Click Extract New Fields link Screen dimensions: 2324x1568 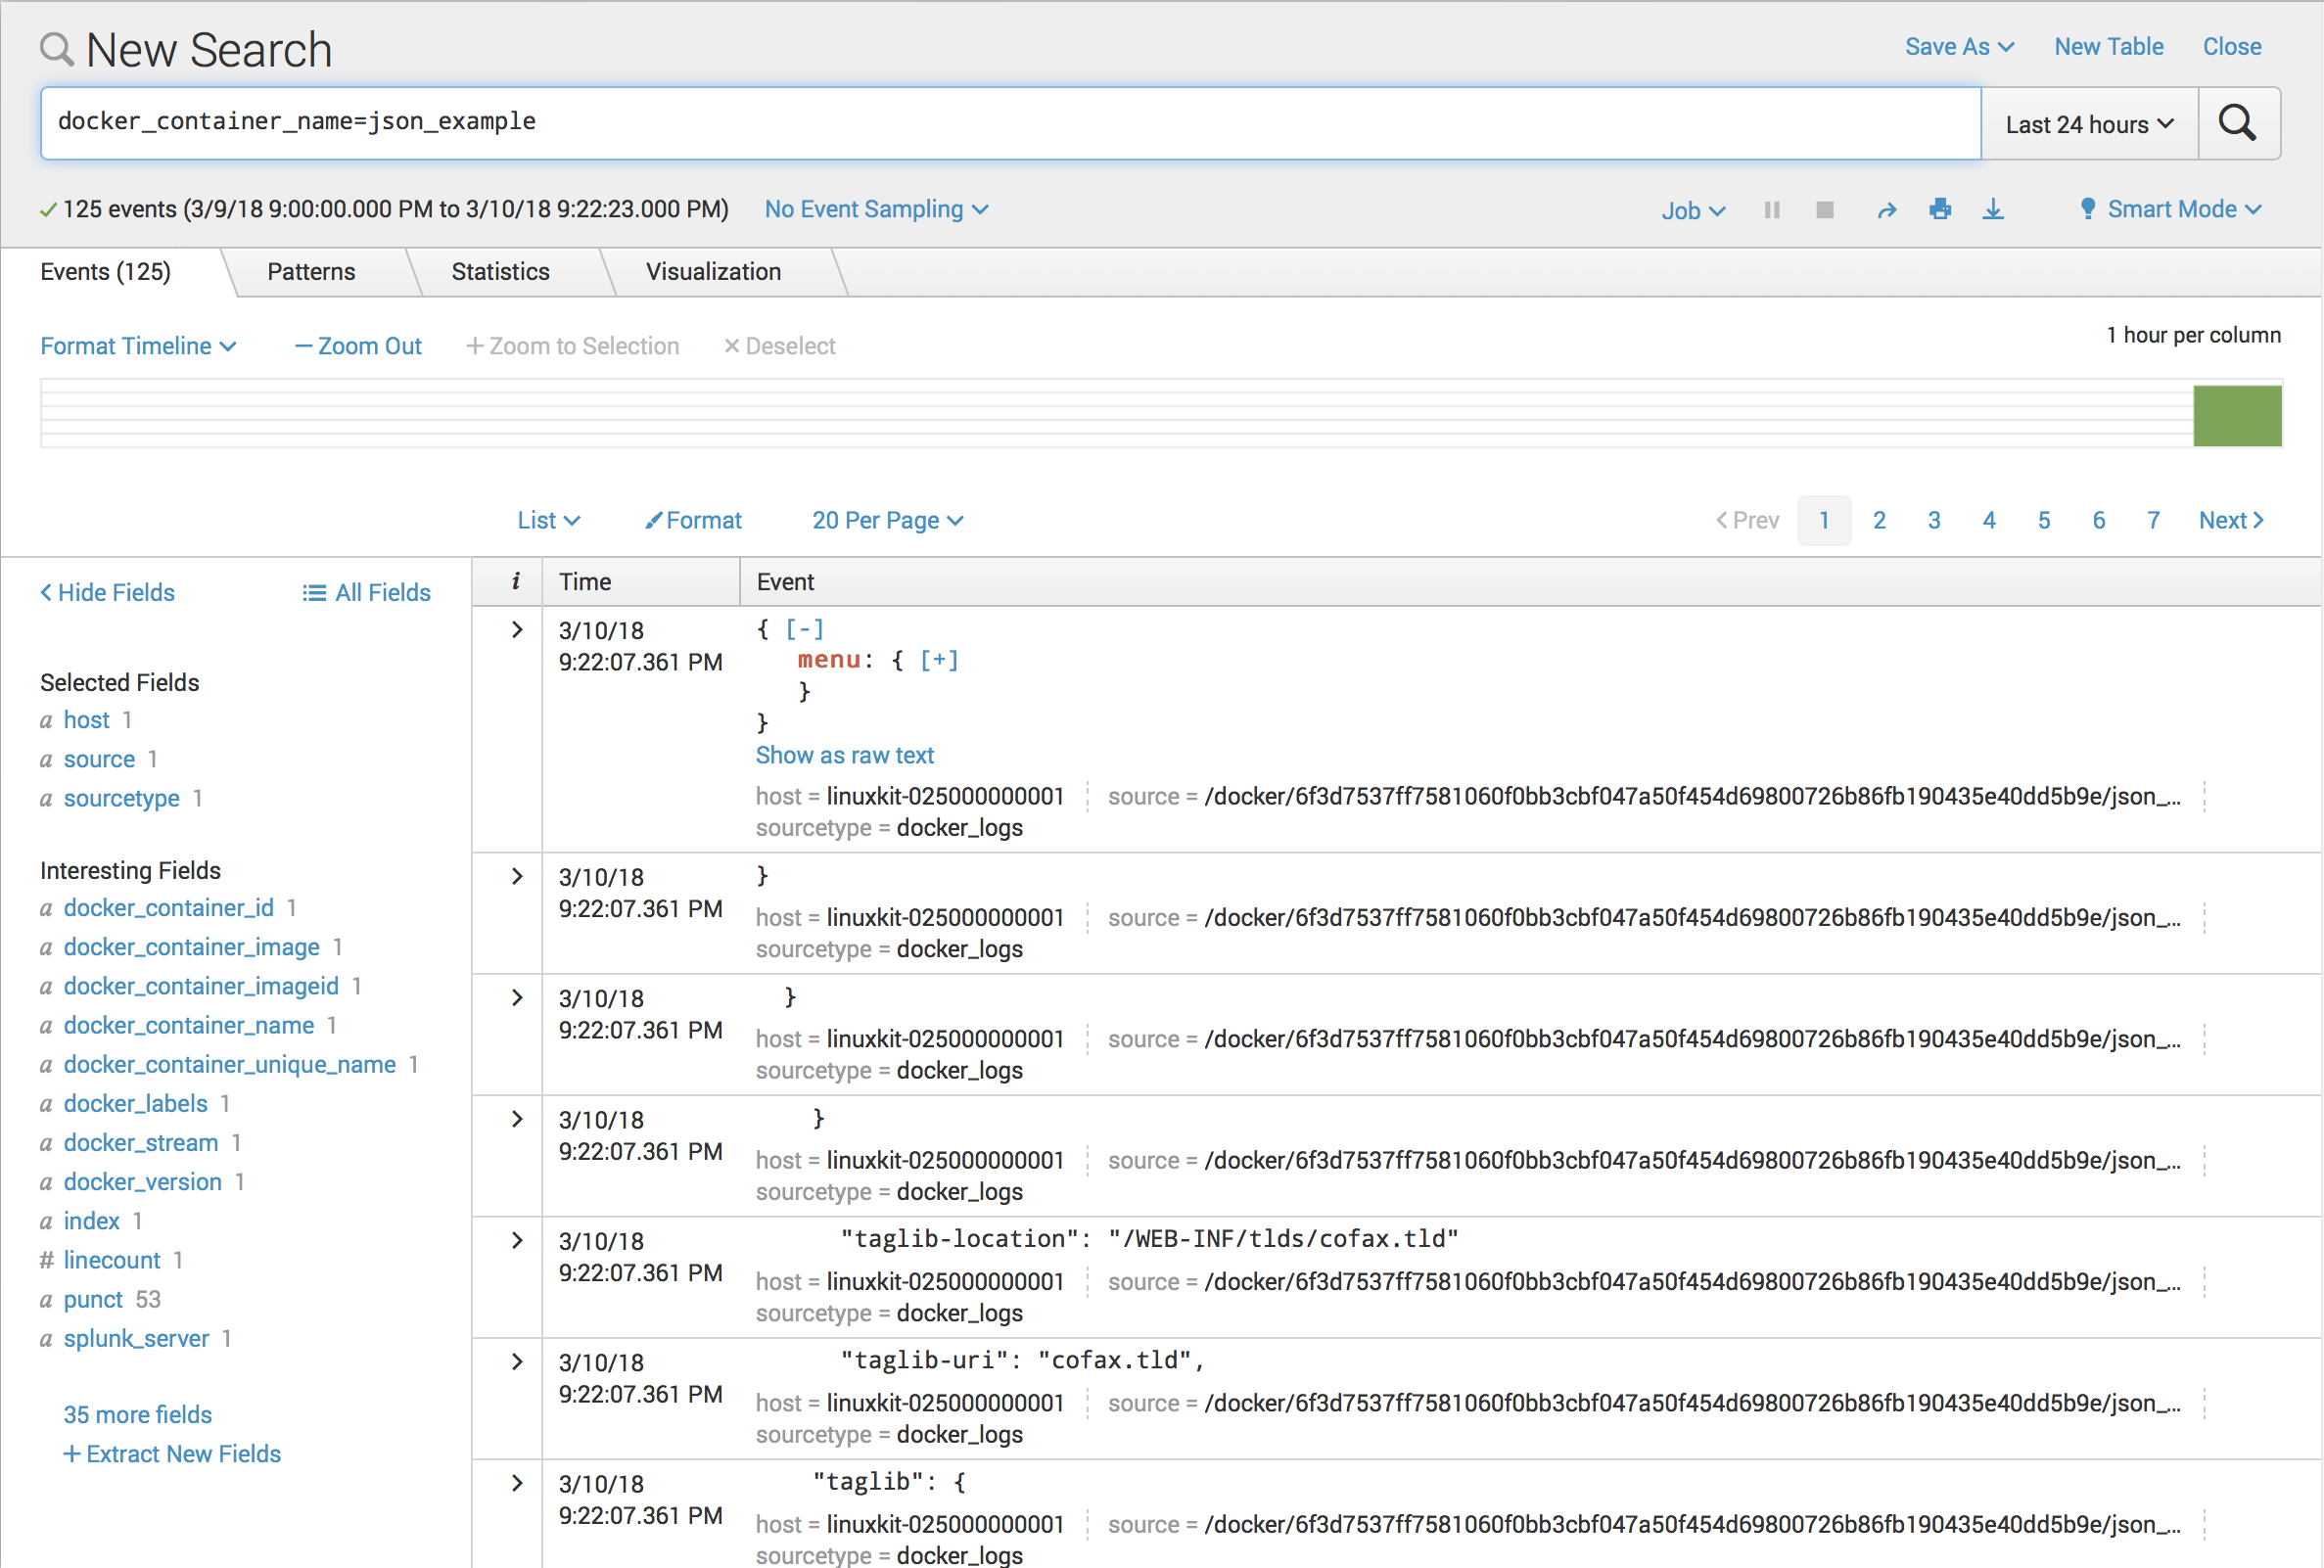pos(172,1454)
